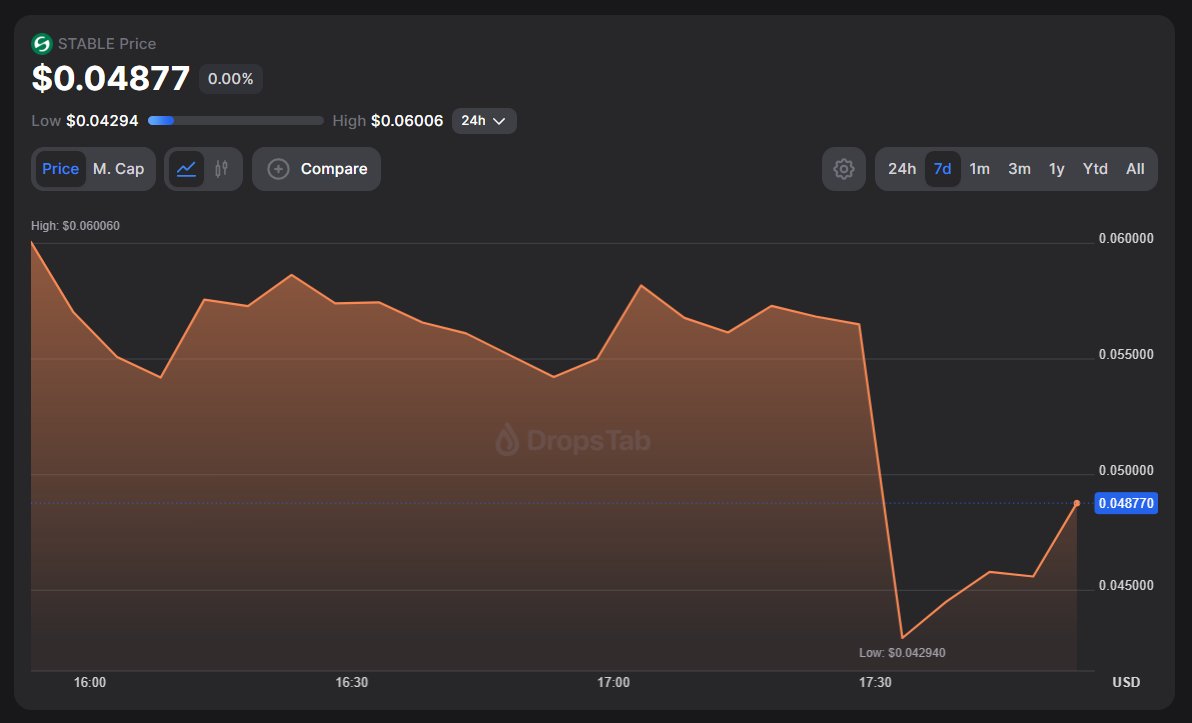This screenshot has height=723, width=1192.
Task: Click the 0.00% change badge
Action: click(x=231, y=79)
